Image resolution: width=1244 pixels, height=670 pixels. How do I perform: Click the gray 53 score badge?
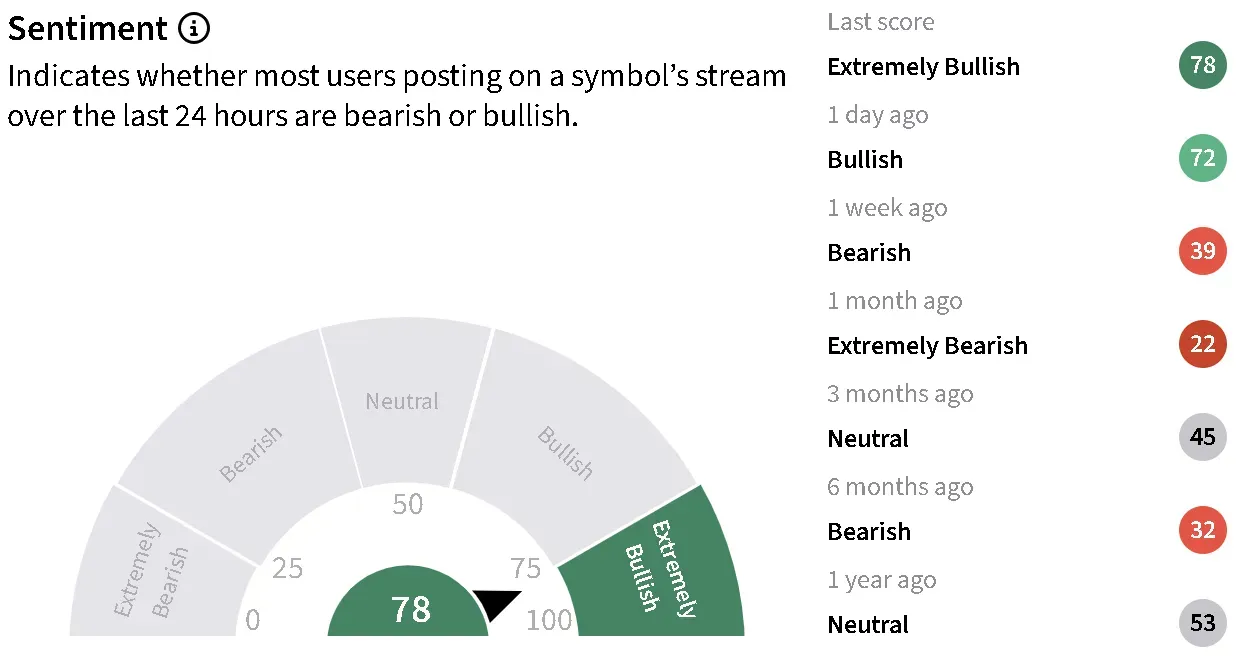(1202, 624)
